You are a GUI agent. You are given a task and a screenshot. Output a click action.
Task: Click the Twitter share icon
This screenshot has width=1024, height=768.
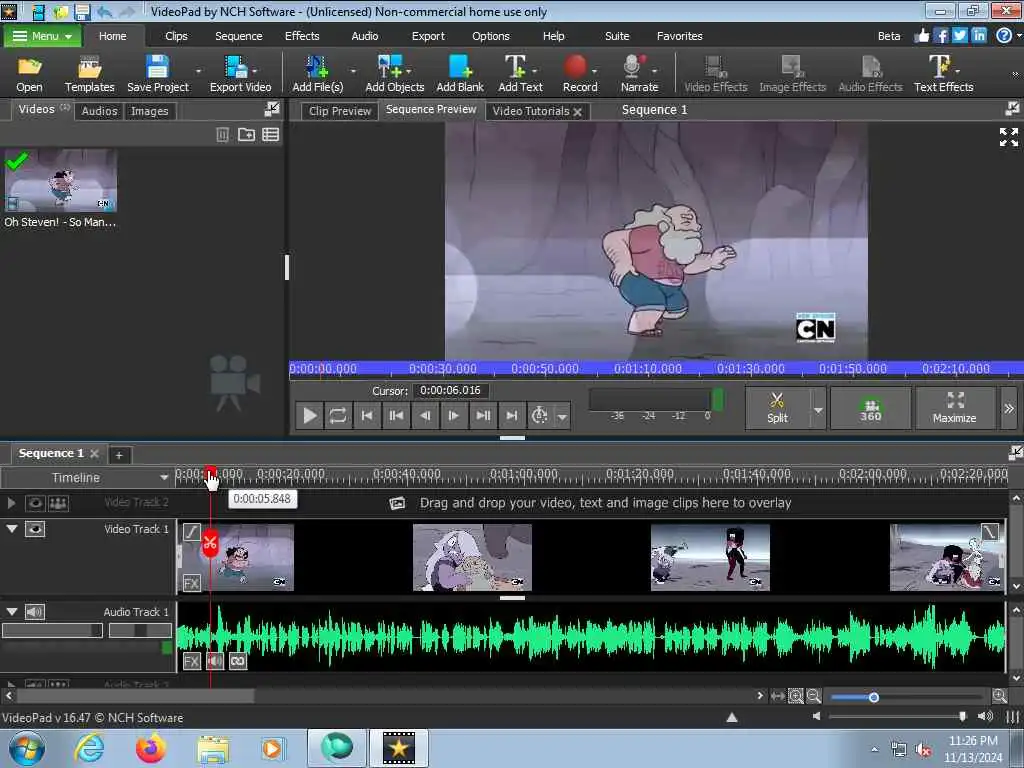point(959,36)
